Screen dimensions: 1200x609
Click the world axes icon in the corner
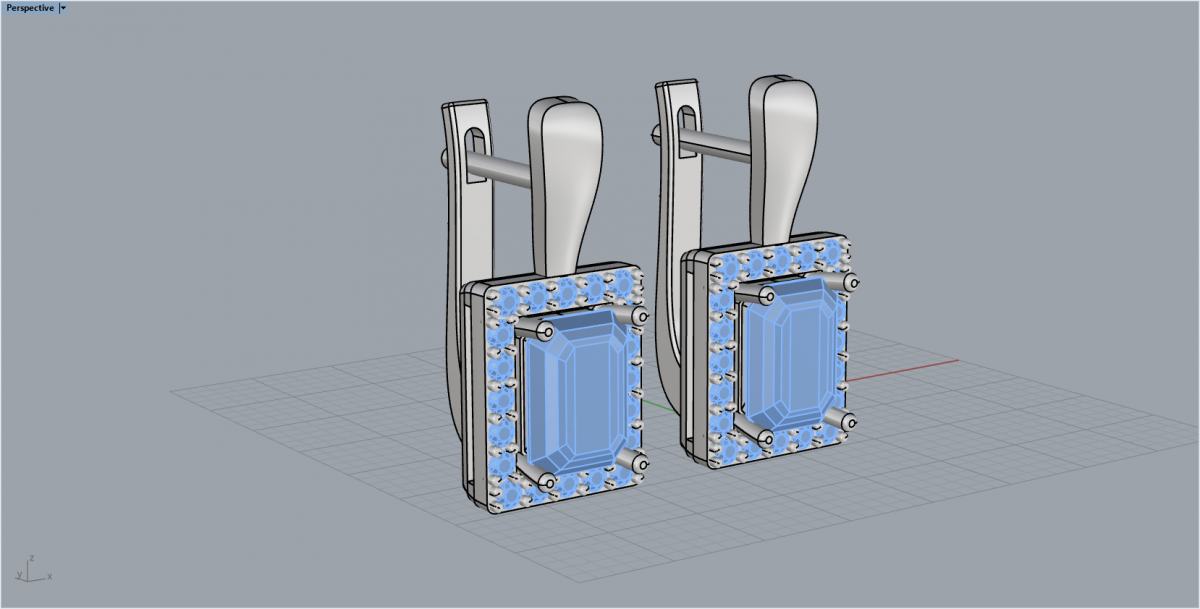32,570
